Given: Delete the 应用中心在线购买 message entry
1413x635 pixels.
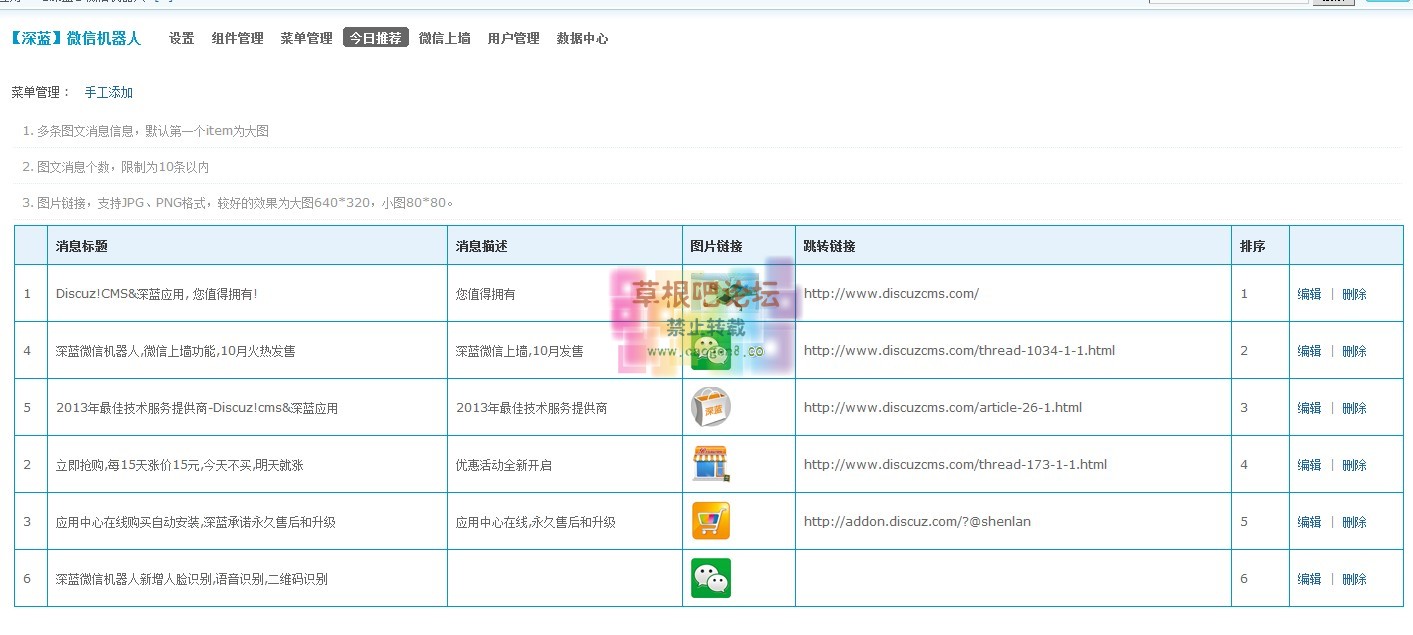Looking at the screenshot, I should [x=1354, y=522].
